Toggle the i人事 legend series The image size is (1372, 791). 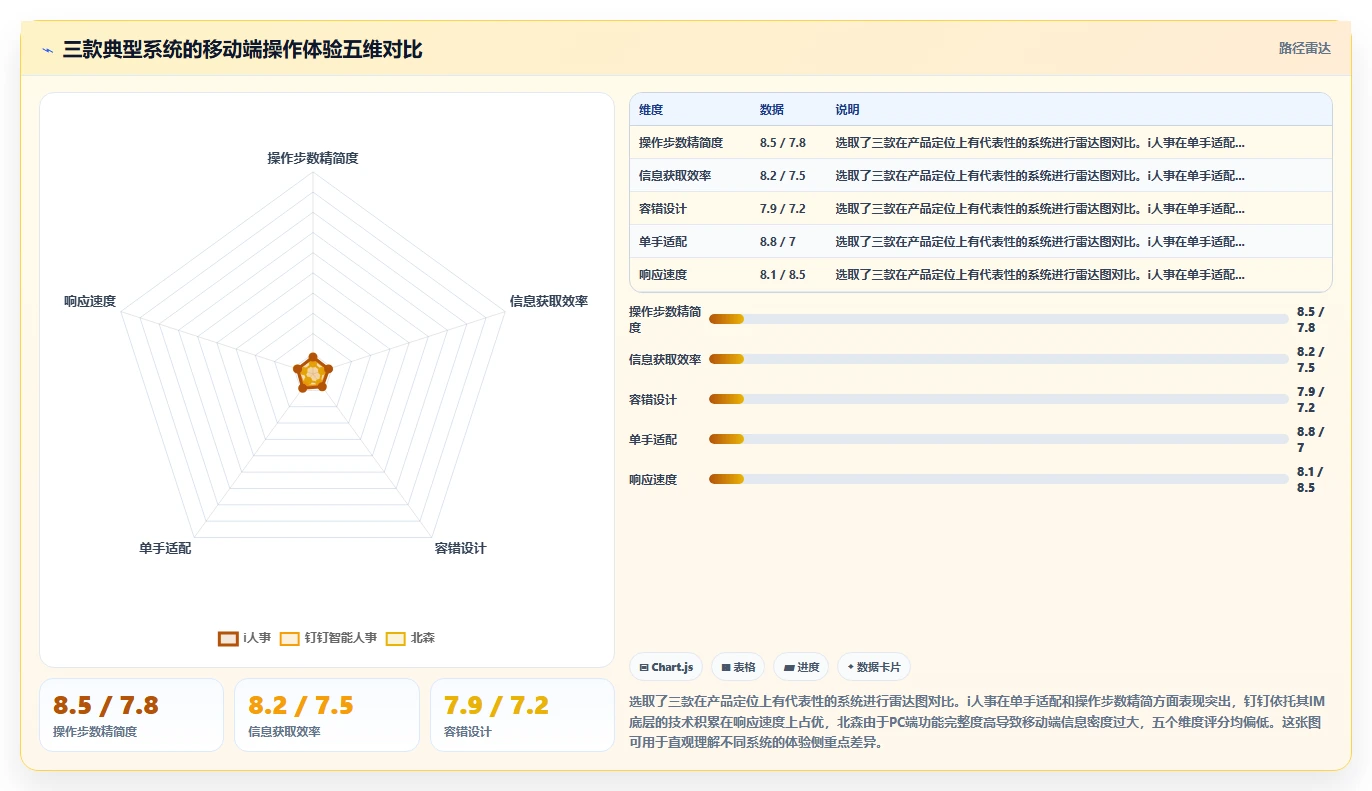(245, 638)
